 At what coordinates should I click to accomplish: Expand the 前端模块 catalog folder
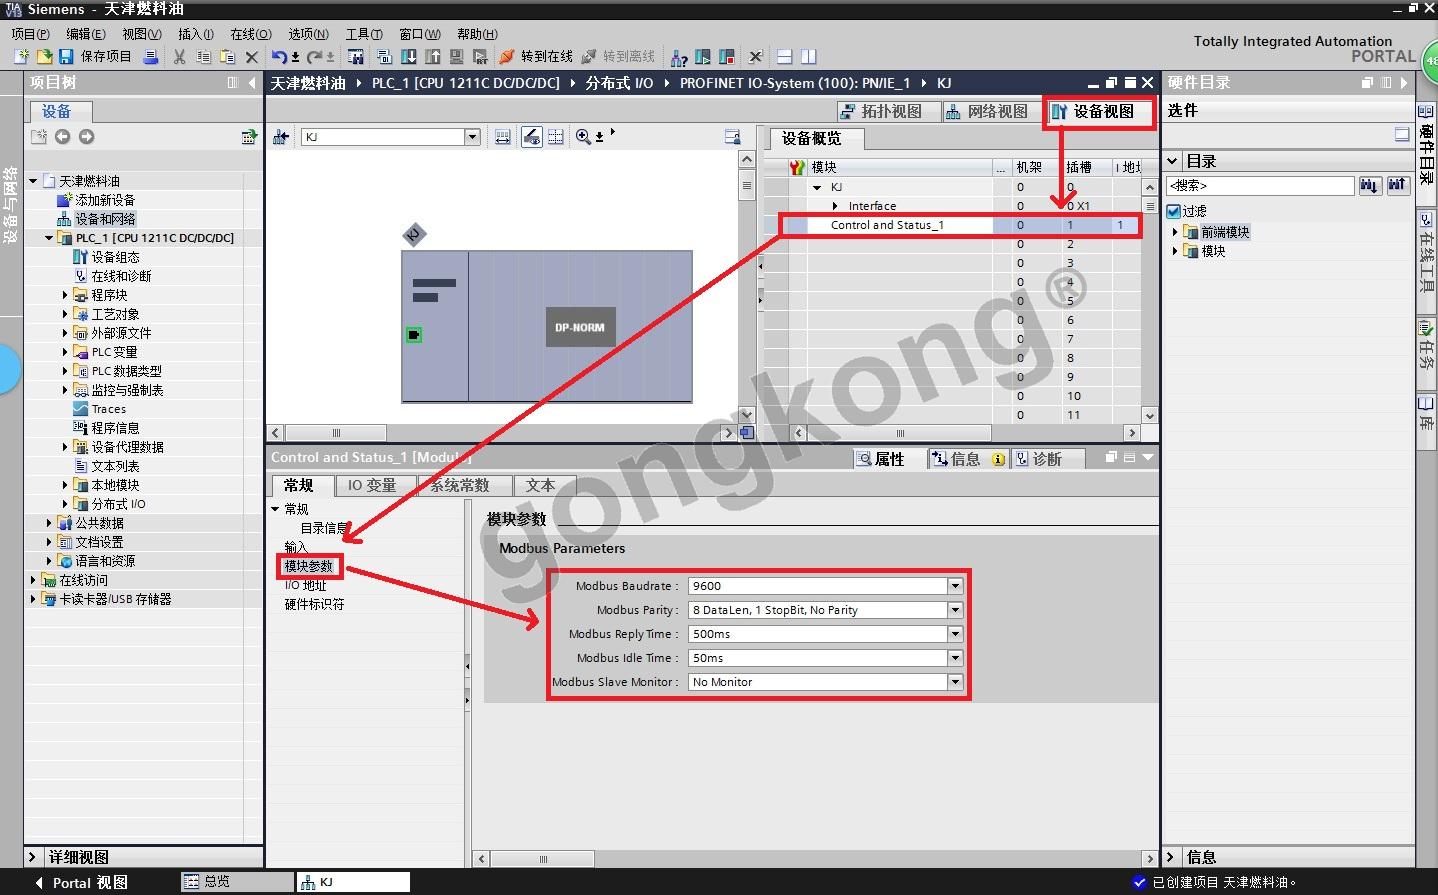click(x=1175, y=232)
